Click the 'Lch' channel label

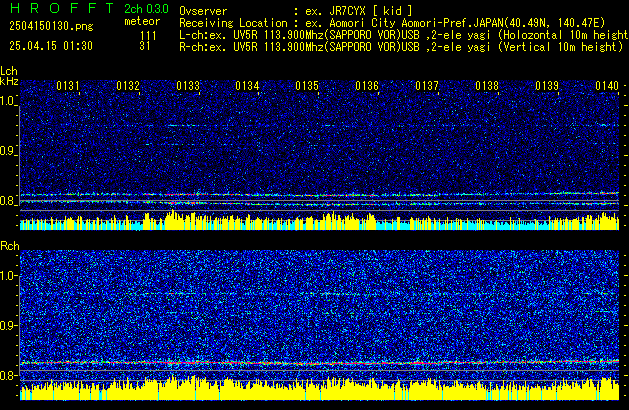pos(9,71)
